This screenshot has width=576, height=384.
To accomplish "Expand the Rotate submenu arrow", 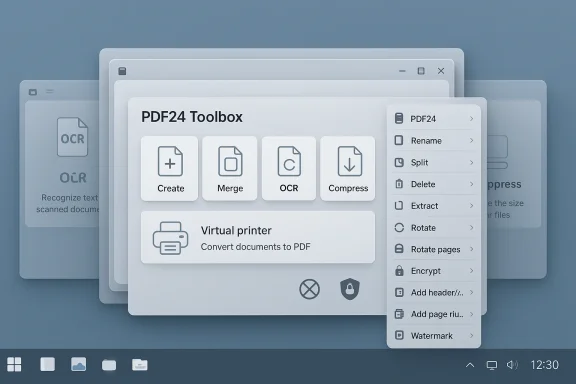I will (471, 227).
